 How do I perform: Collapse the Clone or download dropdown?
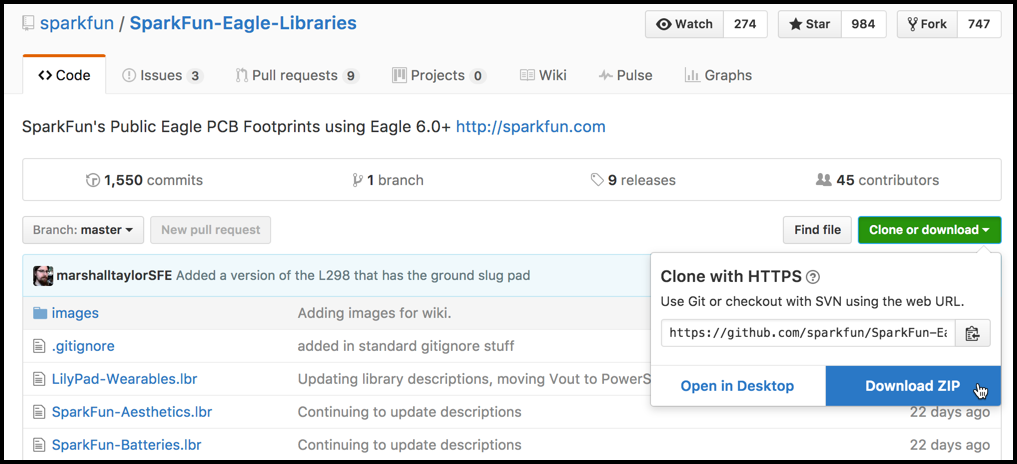click(929, 230)
